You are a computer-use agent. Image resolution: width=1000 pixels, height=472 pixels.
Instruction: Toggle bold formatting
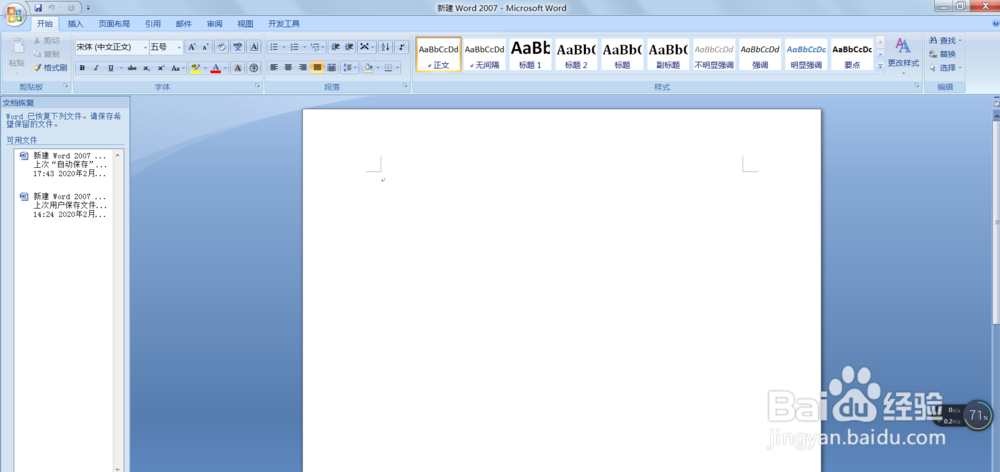pos(82,68)
